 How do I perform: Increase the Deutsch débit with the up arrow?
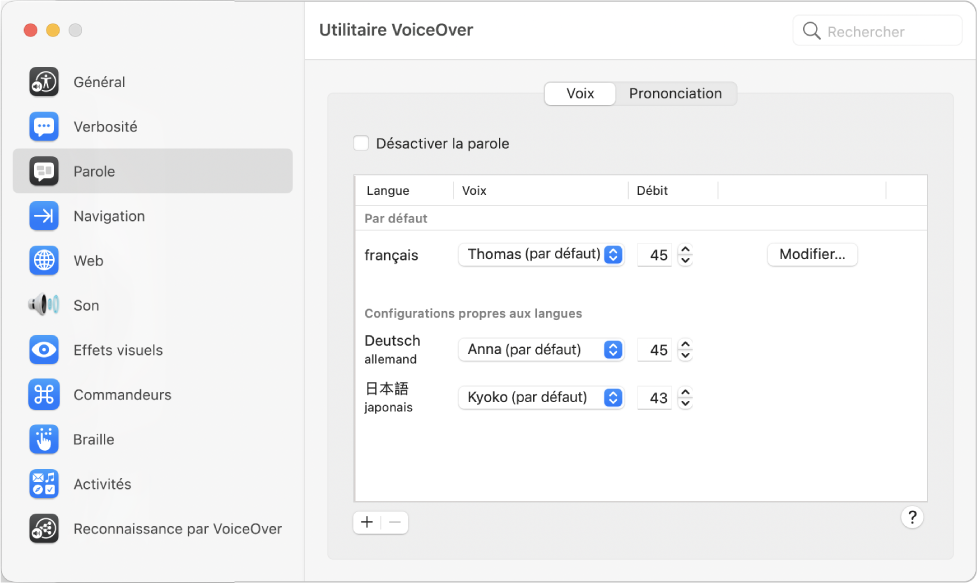tap(686, 344)
